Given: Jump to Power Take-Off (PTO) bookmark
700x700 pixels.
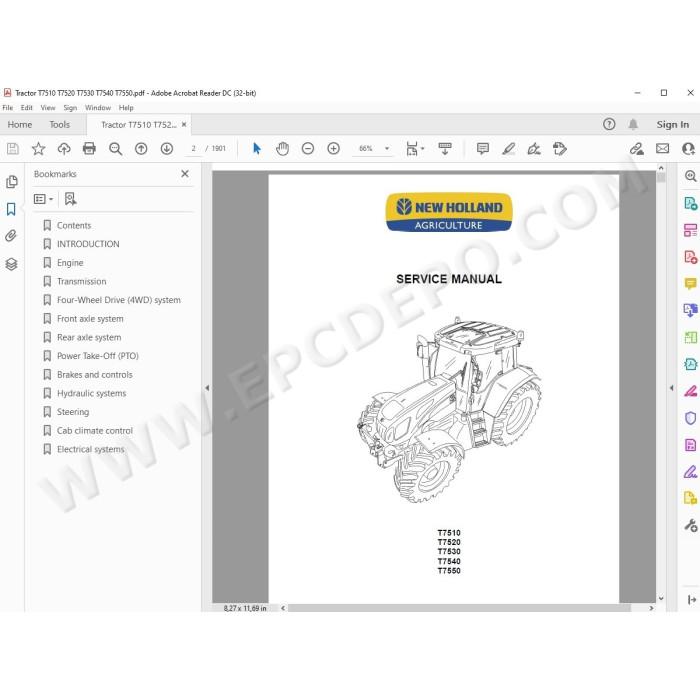Looking at the screenshot, I should pos(98,356).
